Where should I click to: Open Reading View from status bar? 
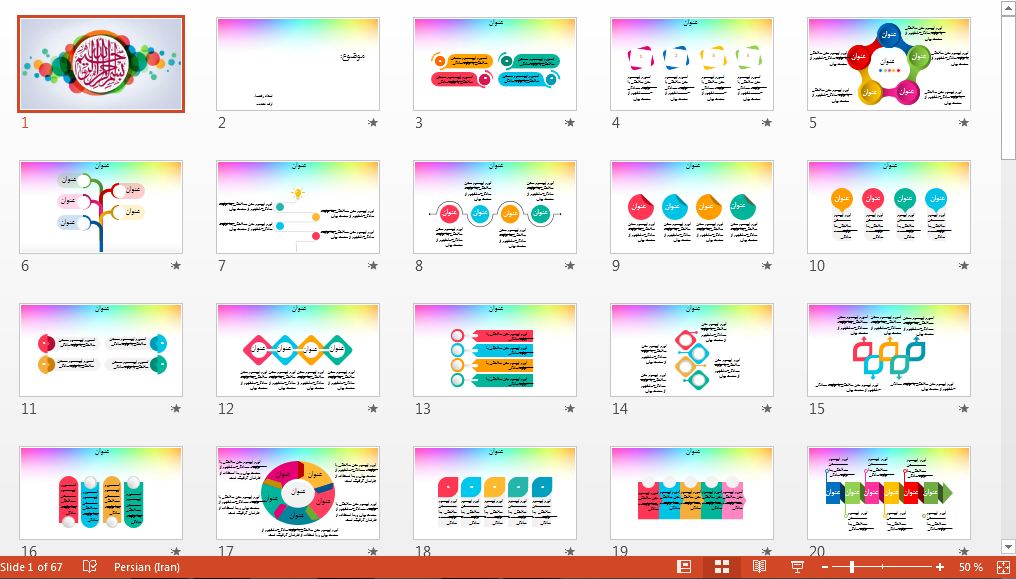pyautogui.click(x=760, y=567)
